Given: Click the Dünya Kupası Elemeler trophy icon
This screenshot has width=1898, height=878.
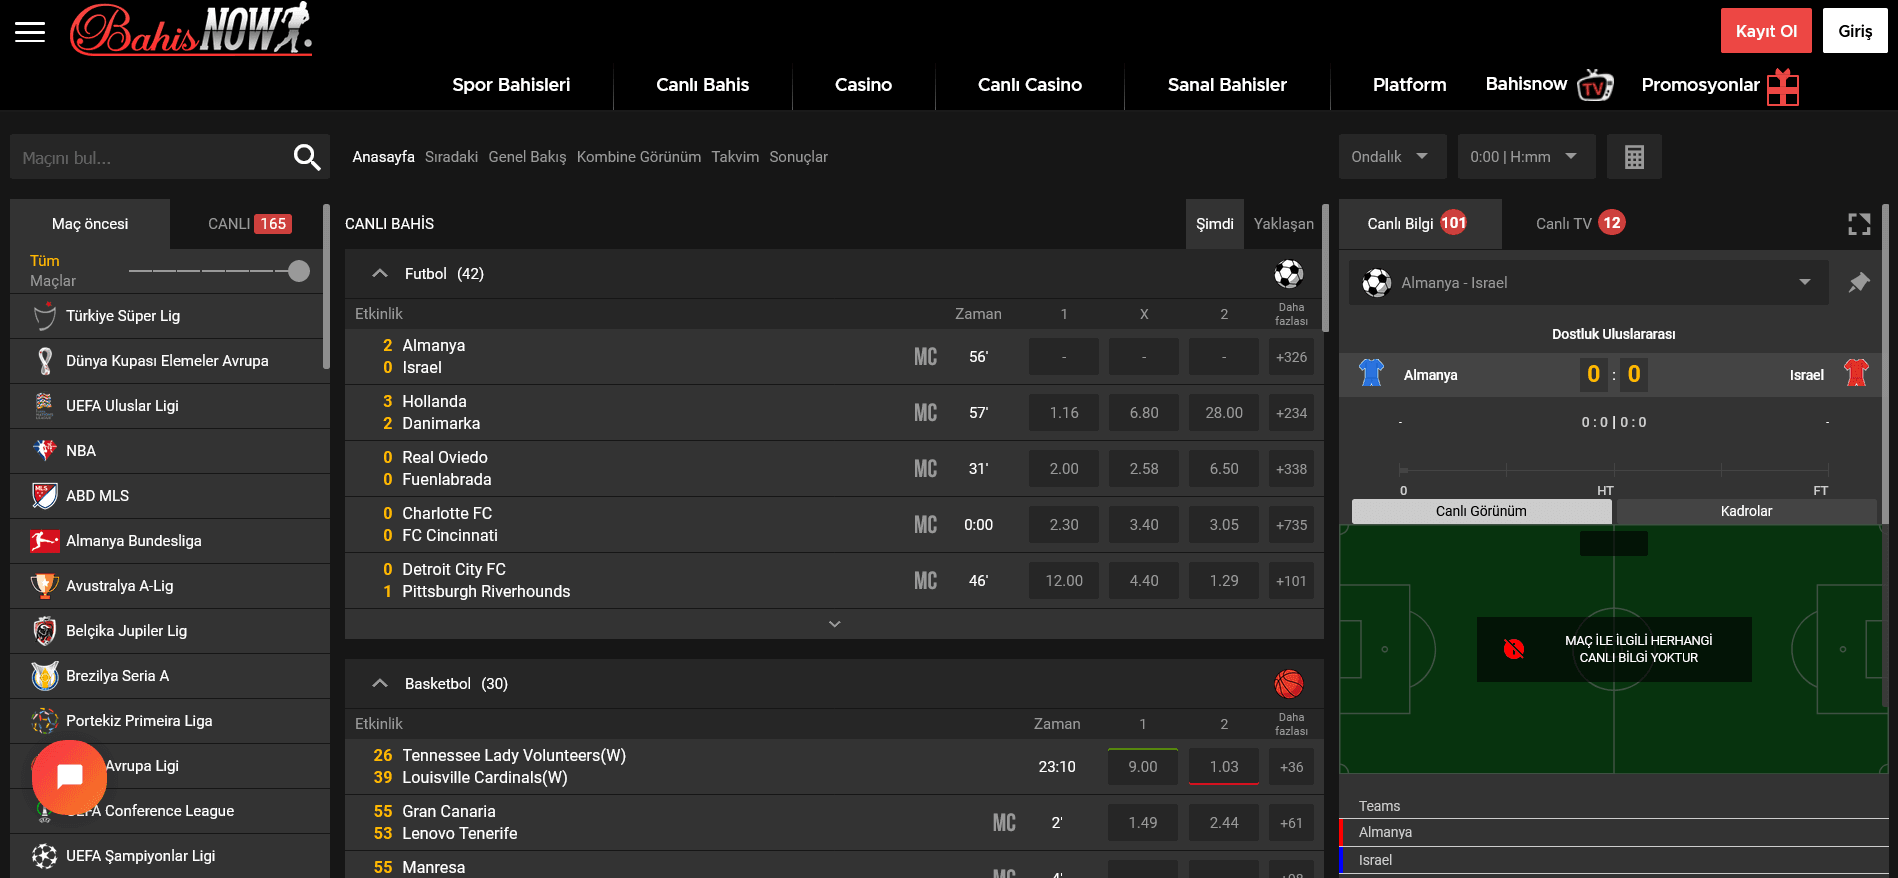Looking at the screenshot, I should point(45,361).
